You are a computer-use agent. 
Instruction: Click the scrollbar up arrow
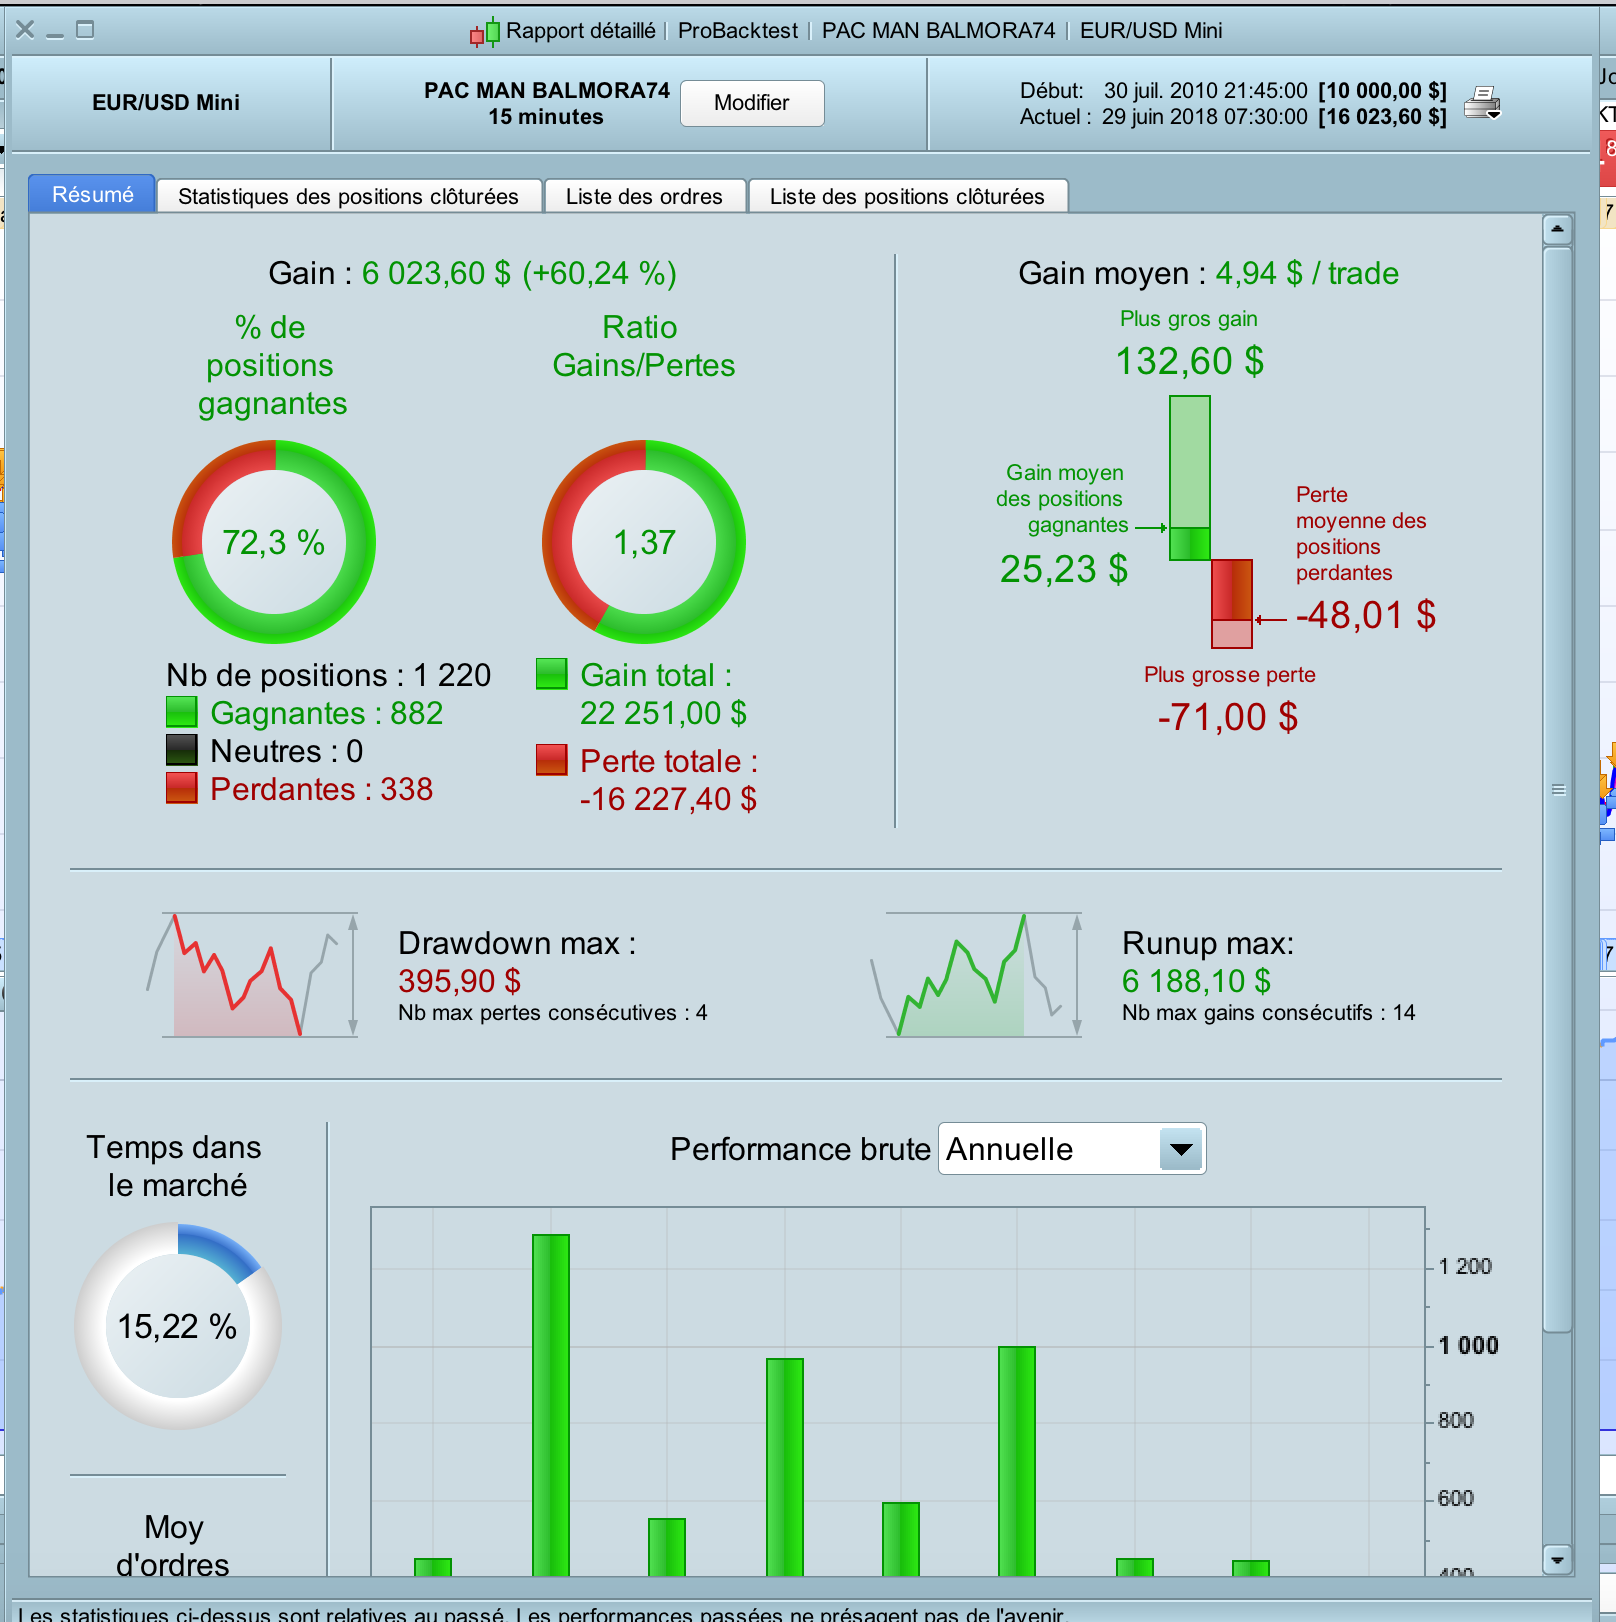pyautogui.click(x=1557, y=230)
